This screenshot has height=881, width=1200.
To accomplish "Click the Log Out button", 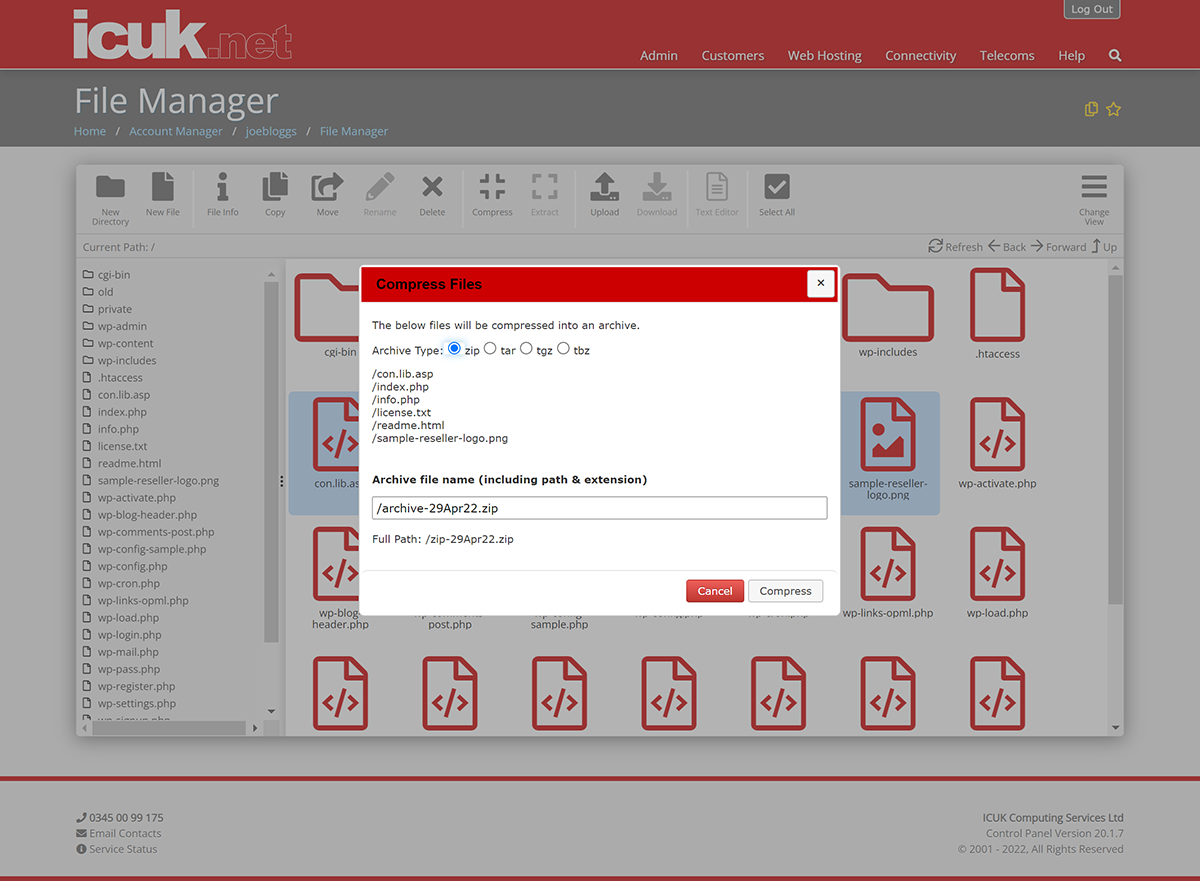I will [x=1092, y=9].
